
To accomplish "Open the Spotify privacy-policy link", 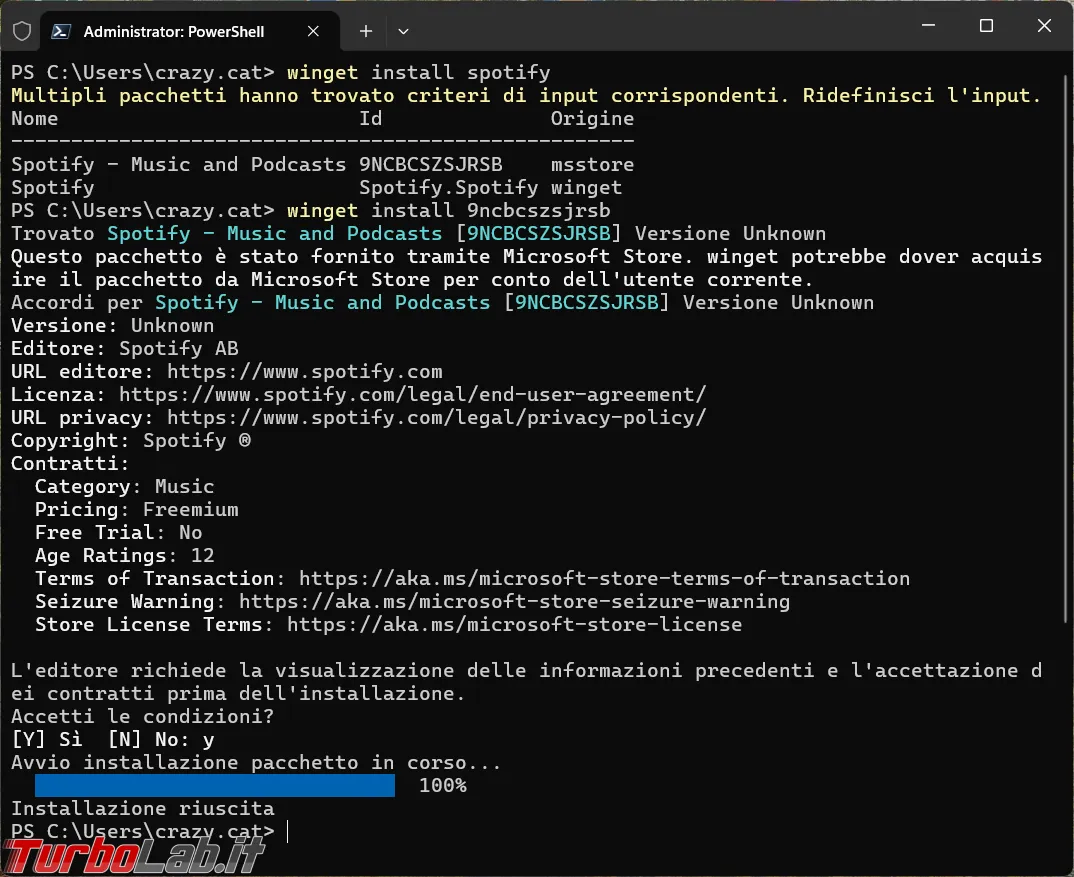I will (x=436, y=418).
